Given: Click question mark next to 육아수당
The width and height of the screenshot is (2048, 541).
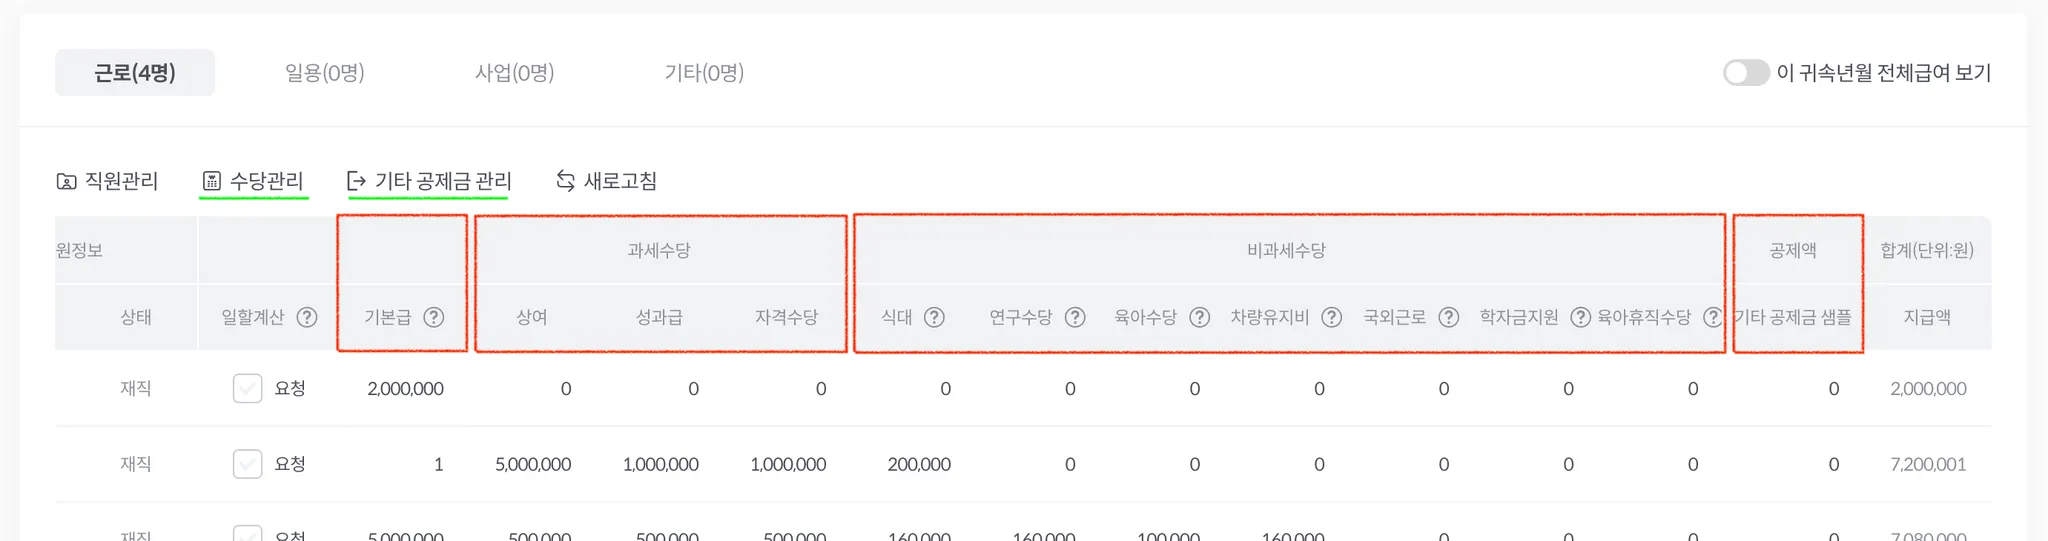Looking at the screenshot, I should click(x=1200, y=317).
